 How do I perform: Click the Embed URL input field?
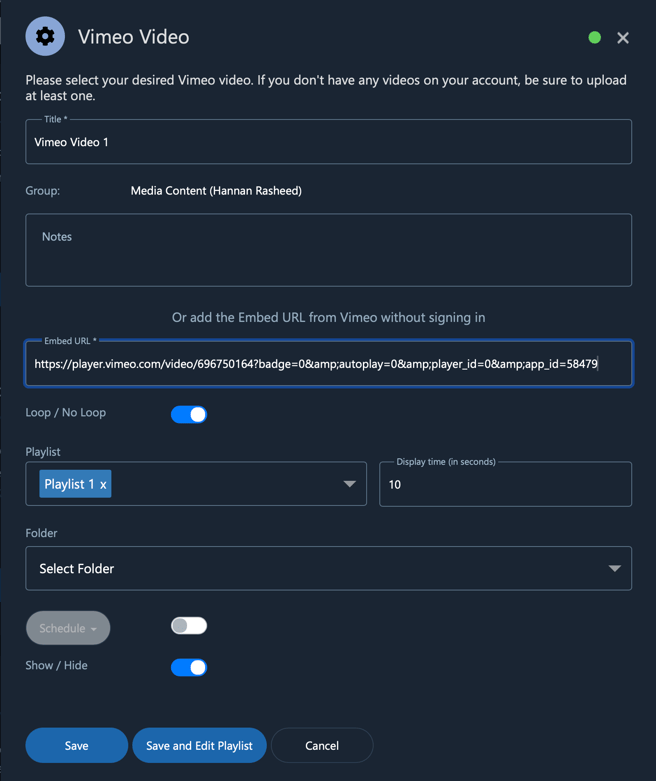point(328,364)
